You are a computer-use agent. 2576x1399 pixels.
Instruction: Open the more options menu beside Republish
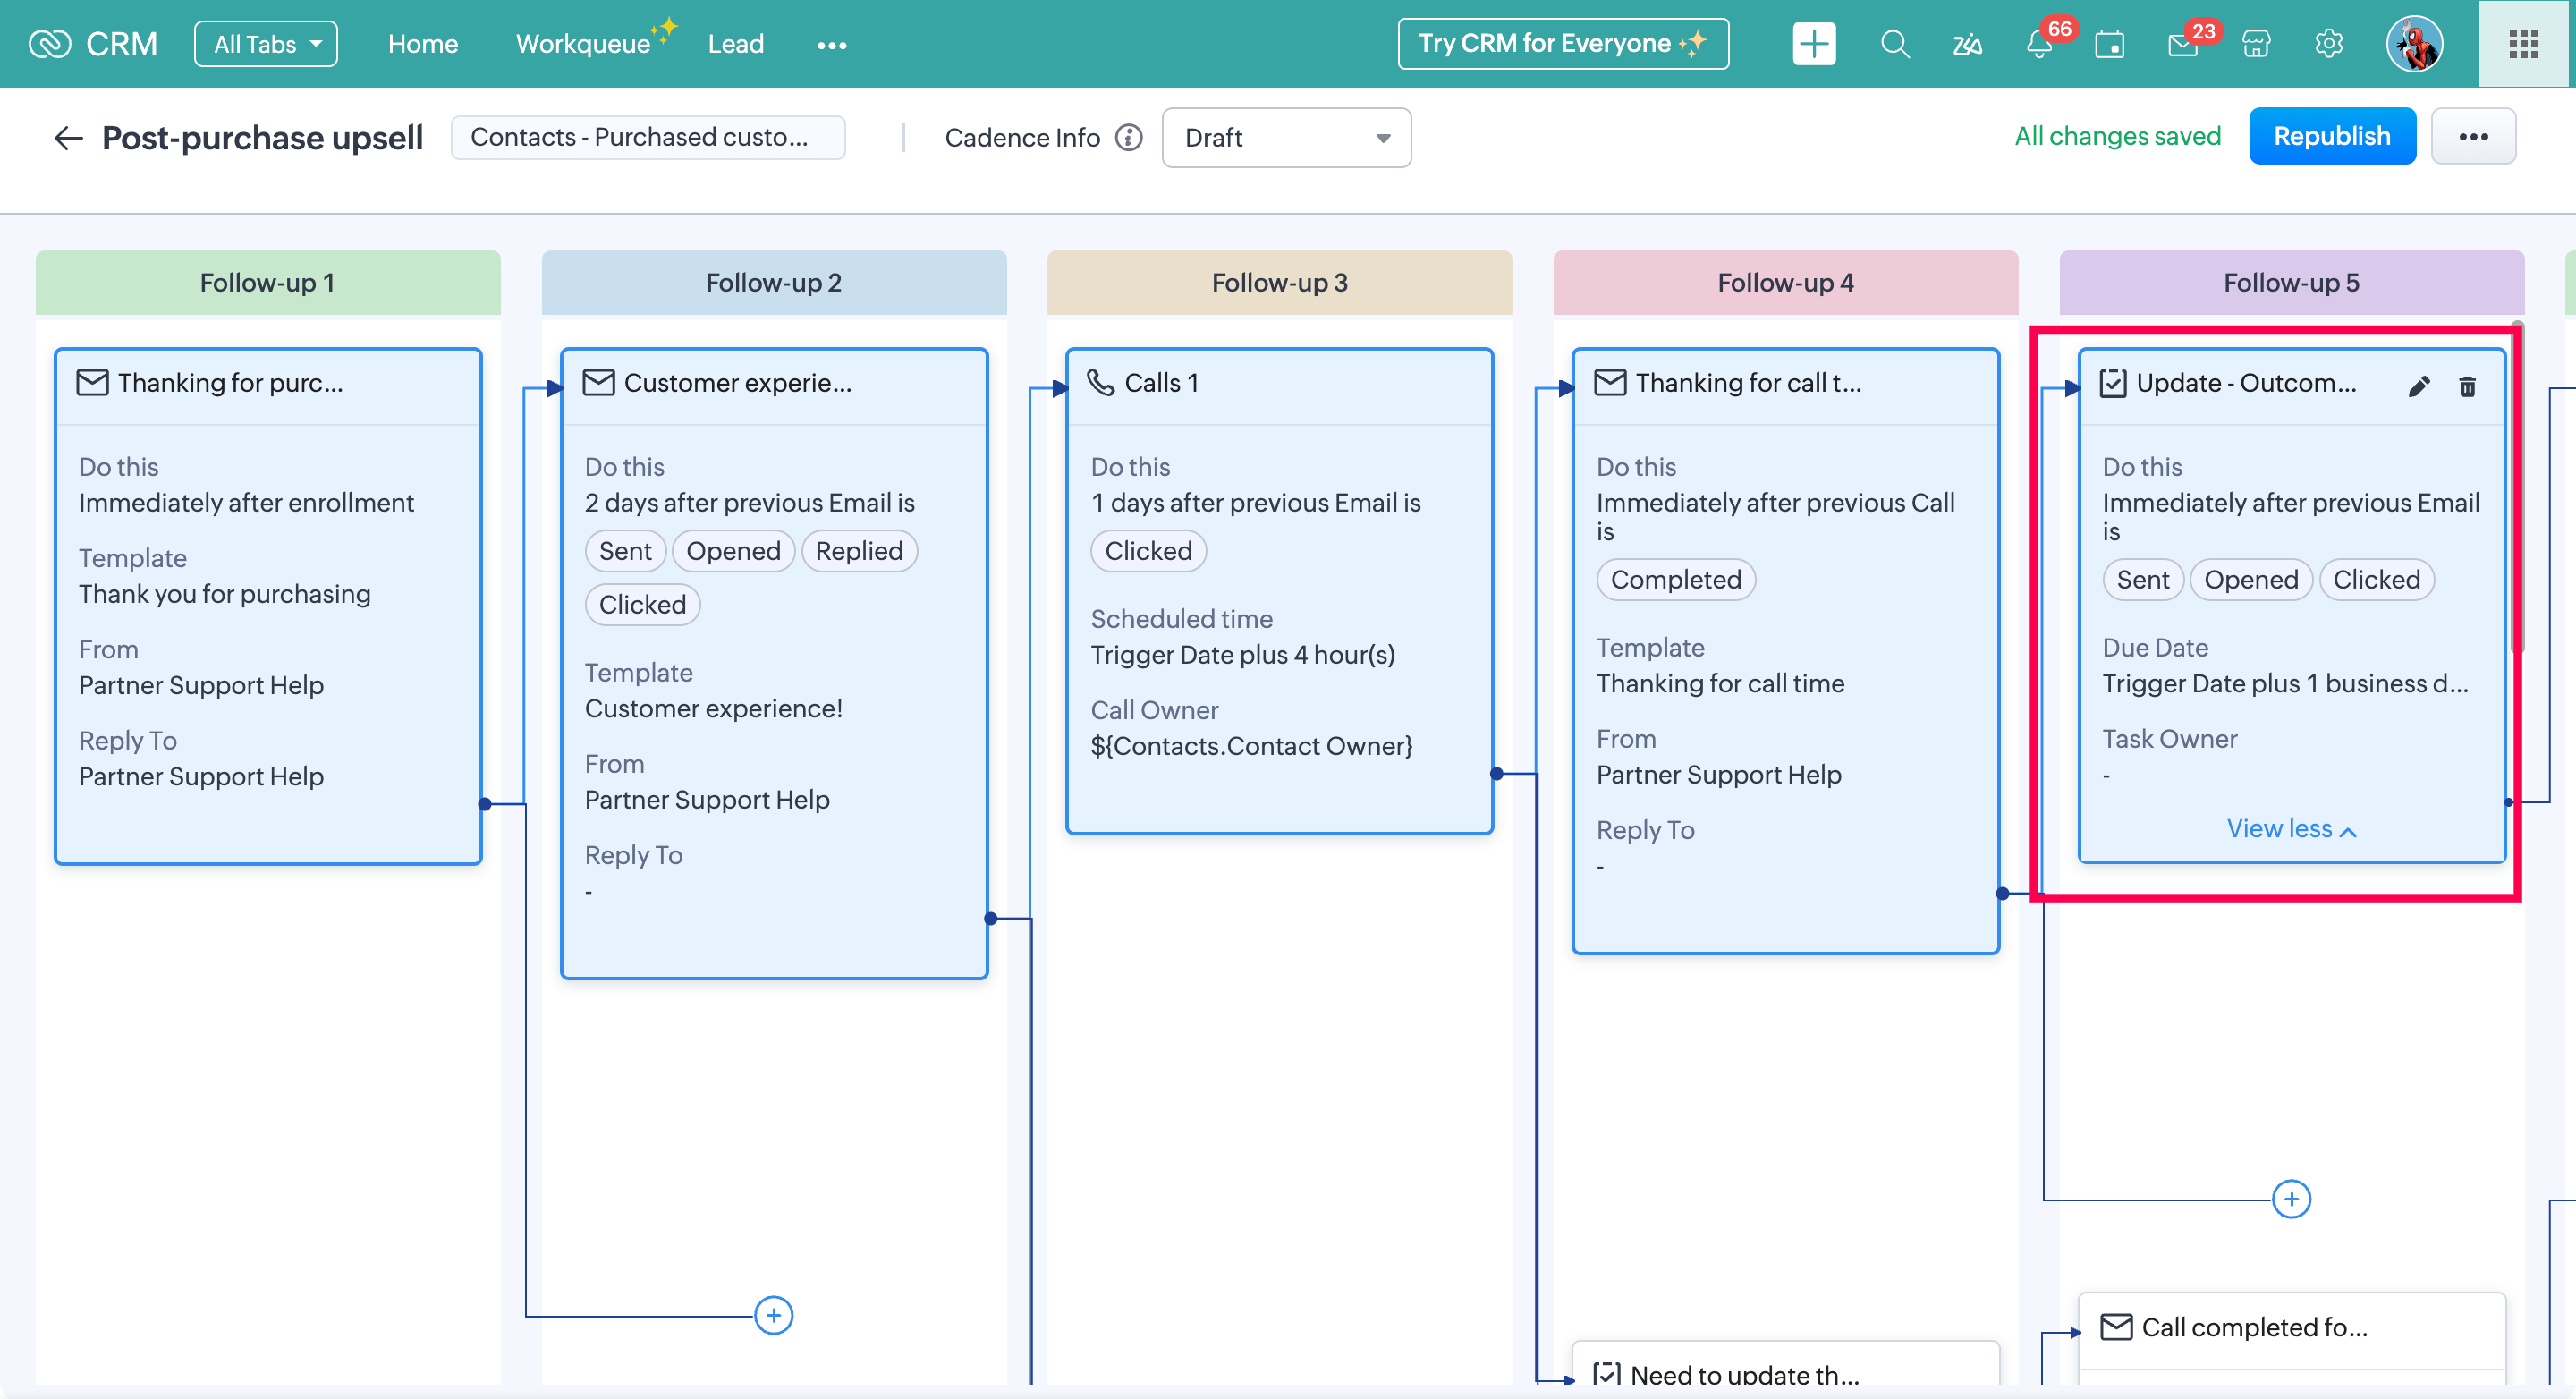click(2472, 136)
